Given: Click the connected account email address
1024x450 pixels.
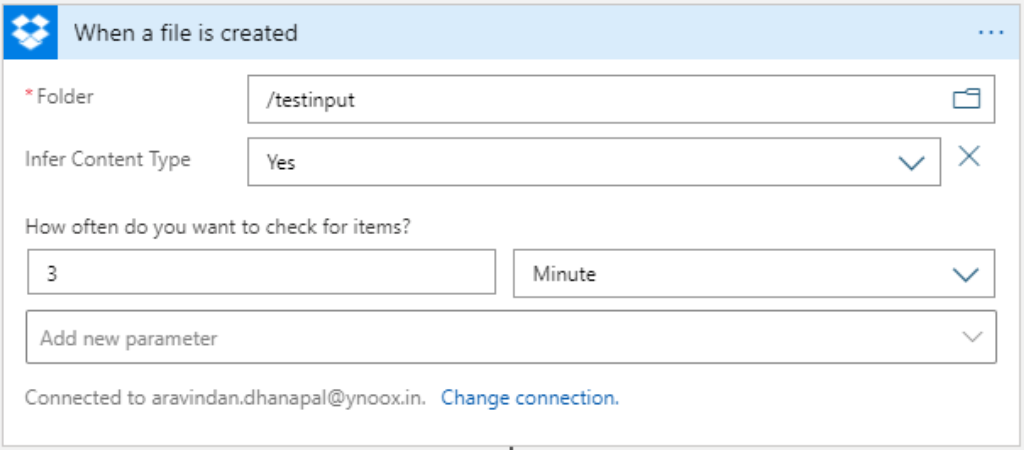Looking at the screenshot, I should pos(289,397).
